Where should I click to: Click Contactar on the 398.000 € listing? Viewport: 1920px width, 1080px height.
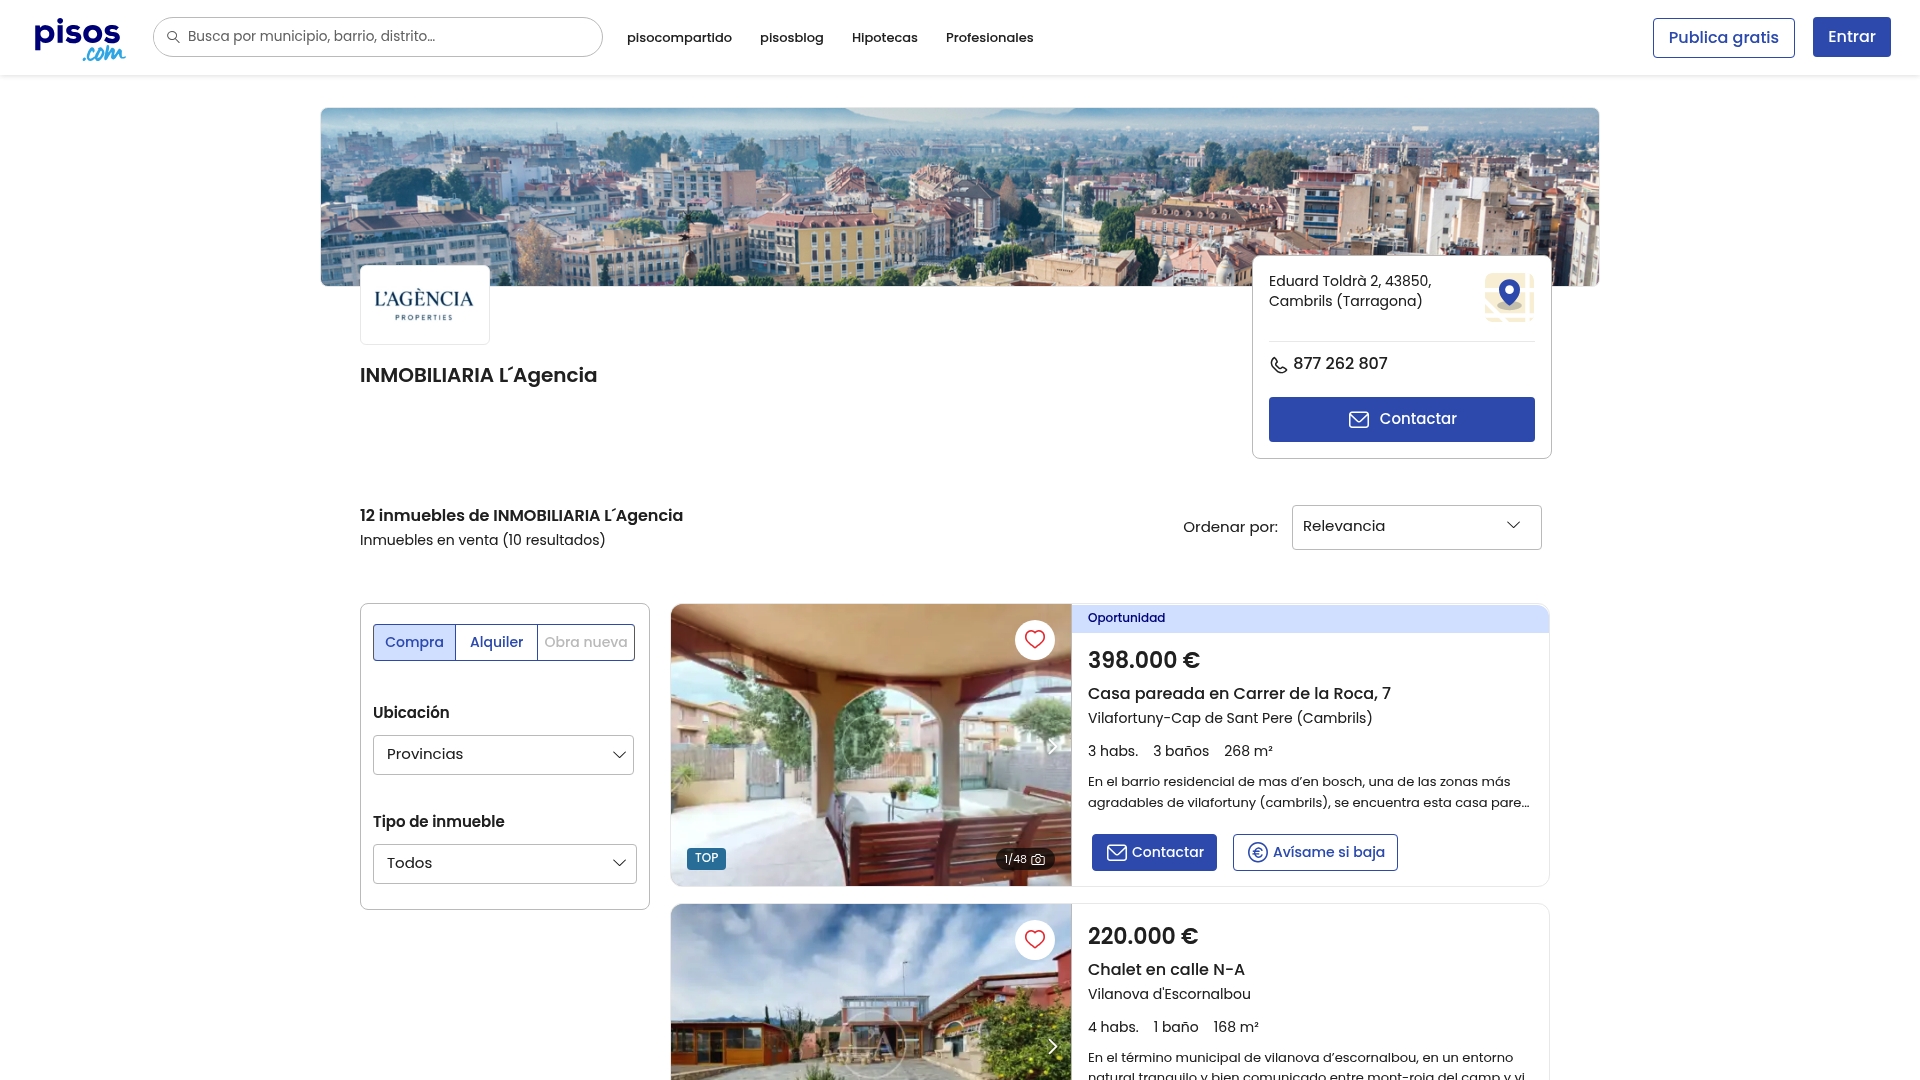[1154, 852]
